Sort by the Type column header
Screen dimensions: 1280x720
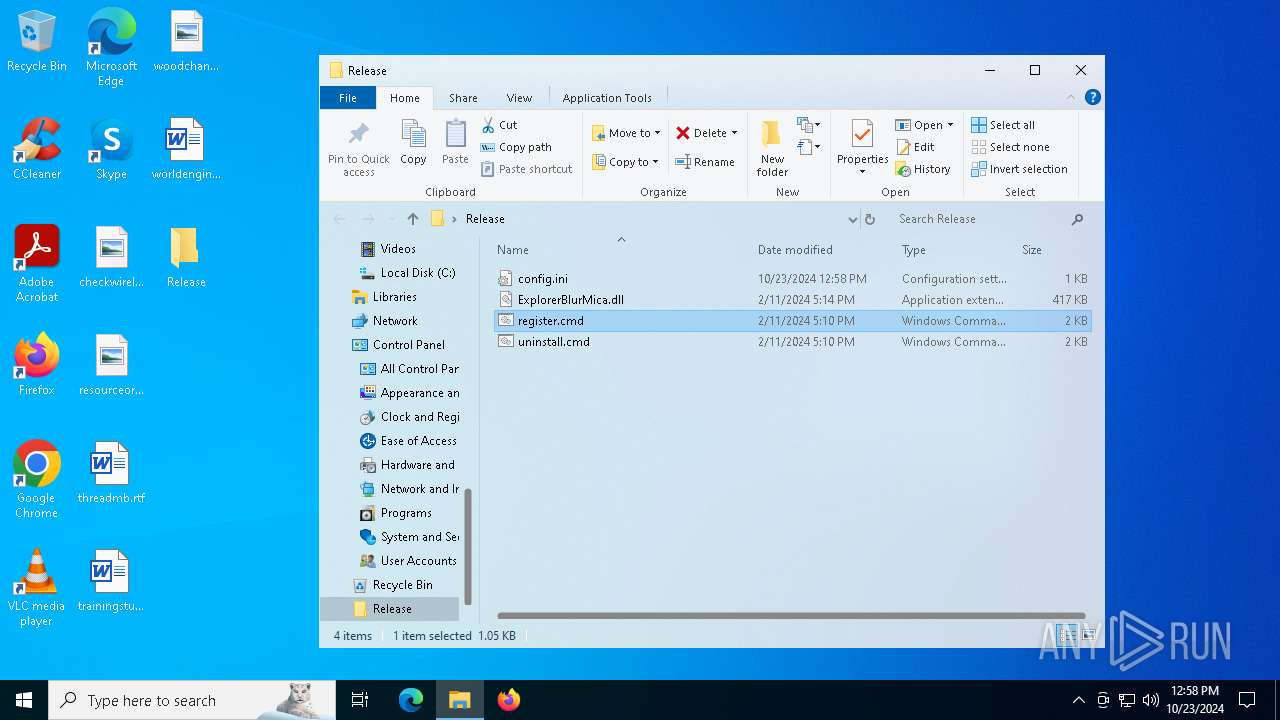[914, 250]
